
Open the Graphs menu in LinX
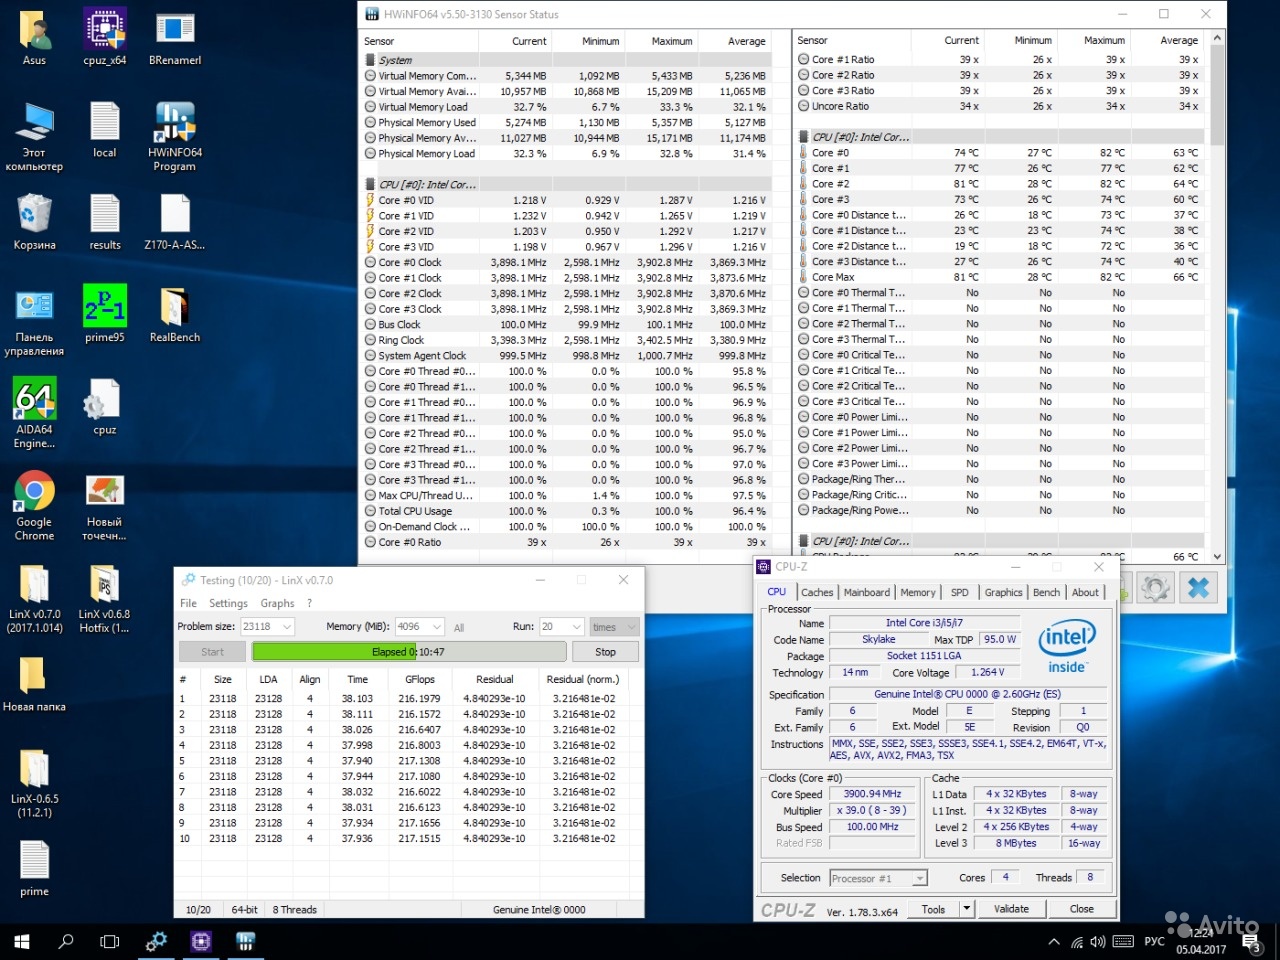point(277,603)
